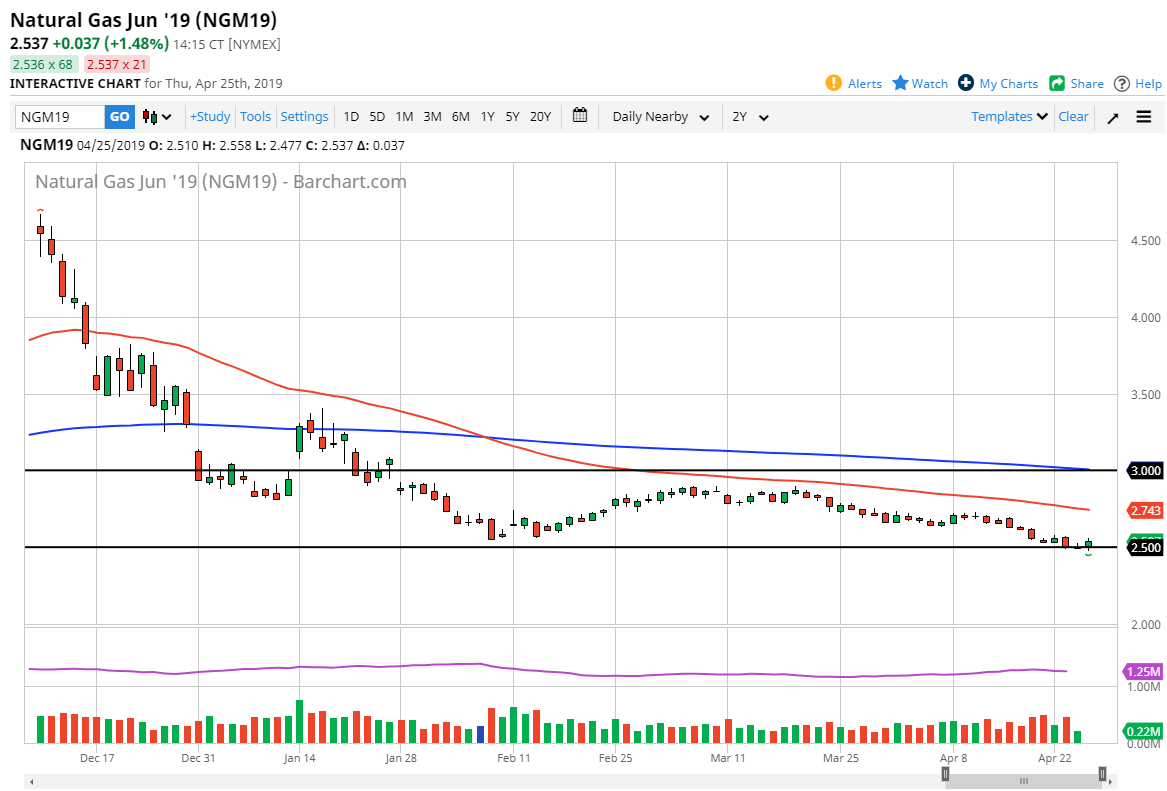Switch to the 3M time range

[432, 117]
